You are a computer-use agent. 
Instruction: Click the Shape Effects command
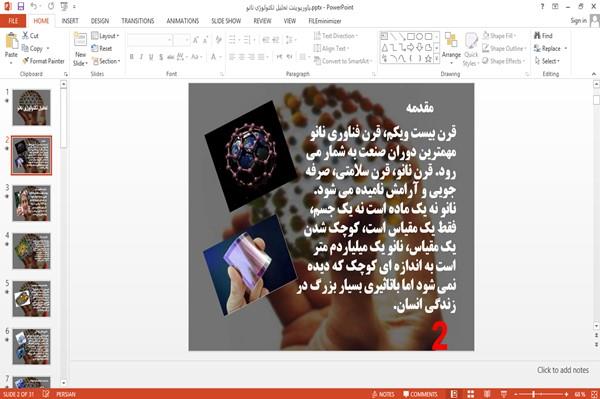(503, 61)
